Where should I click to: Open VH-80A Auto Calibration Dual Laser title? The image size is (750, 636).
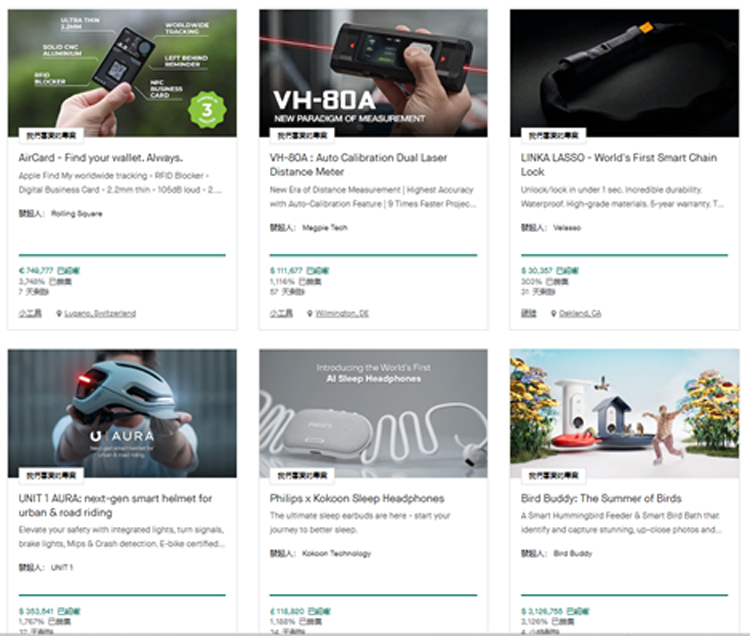(x=358, y=164)
